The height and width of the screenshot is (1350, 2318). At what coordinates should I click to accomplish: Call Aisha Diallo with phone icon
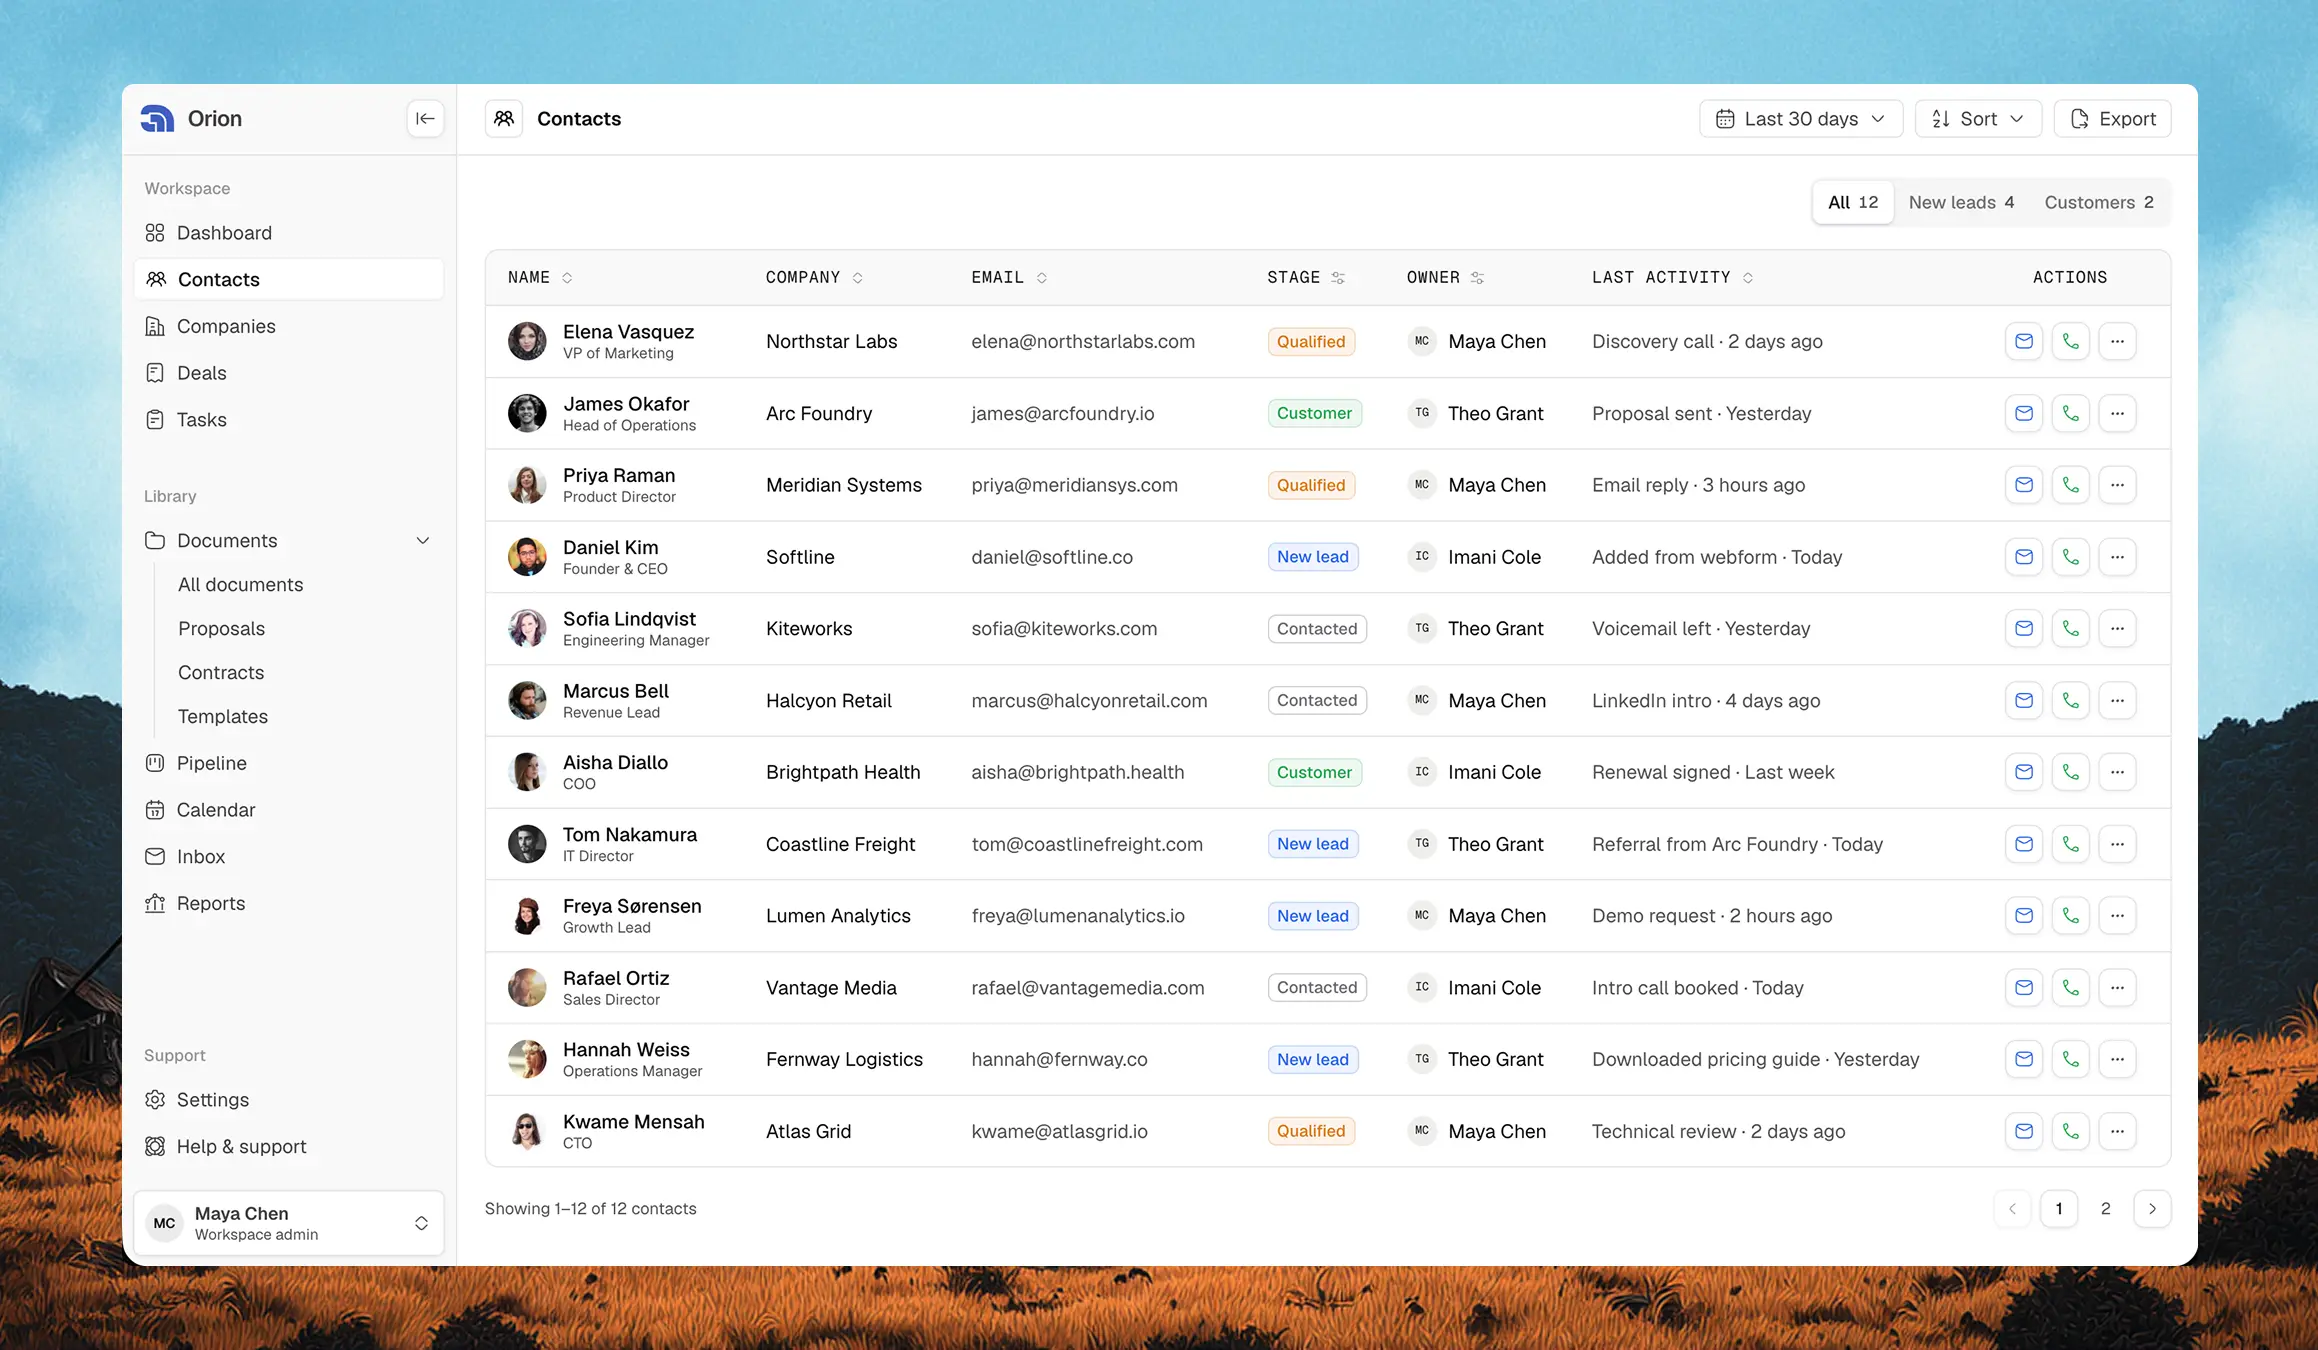point(2071,772)
